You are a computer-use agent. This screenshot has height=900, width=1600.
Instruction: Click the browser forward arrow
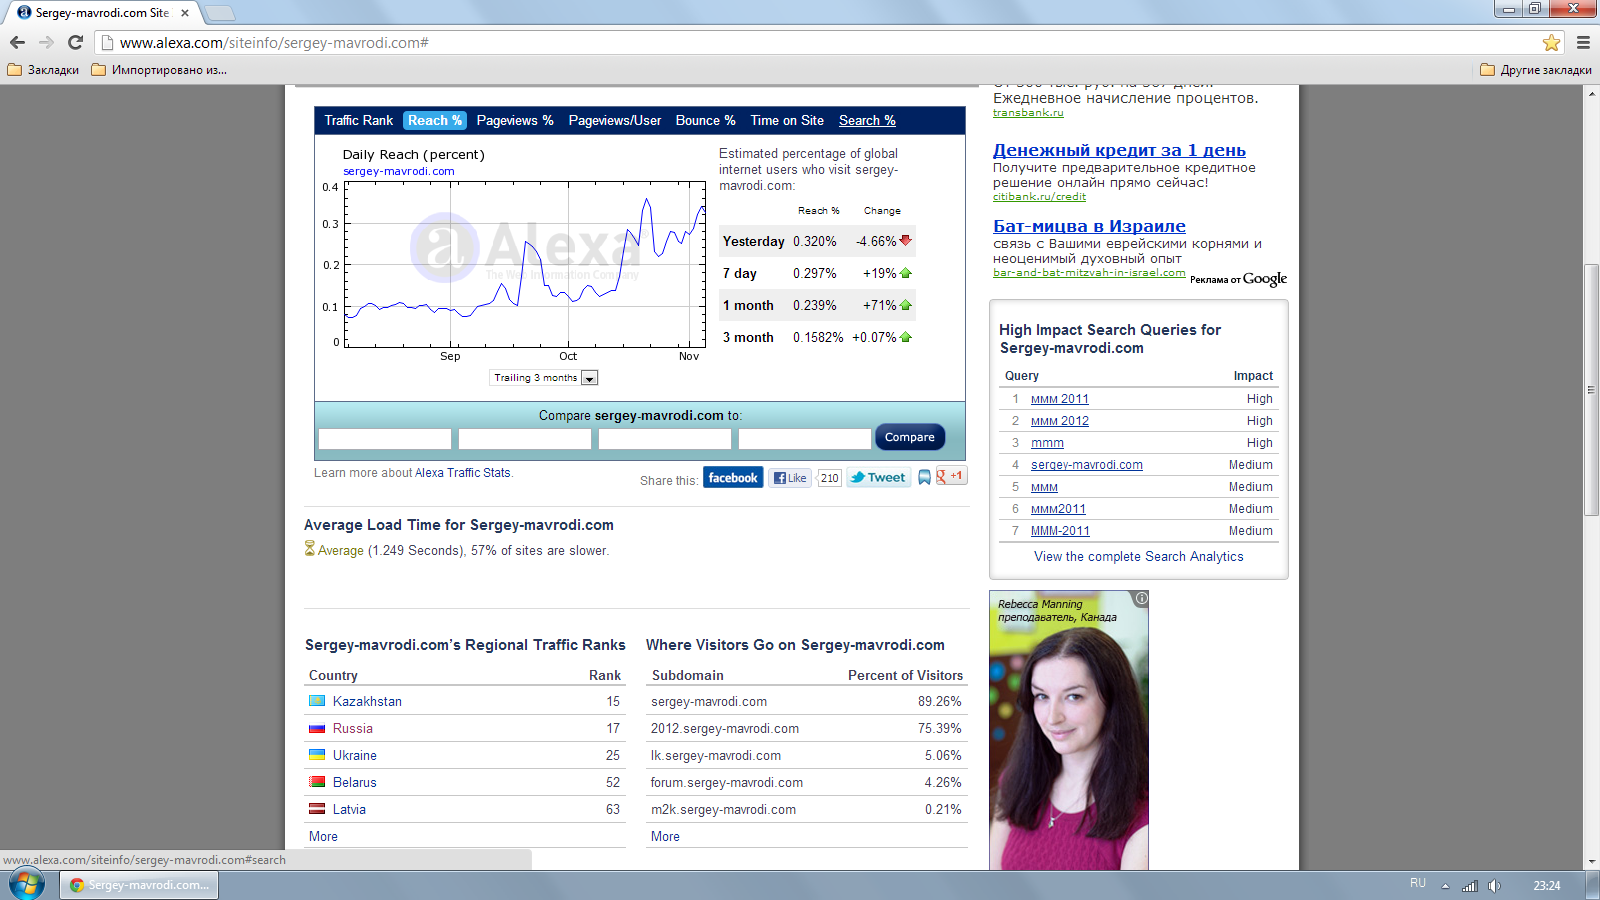46,42
